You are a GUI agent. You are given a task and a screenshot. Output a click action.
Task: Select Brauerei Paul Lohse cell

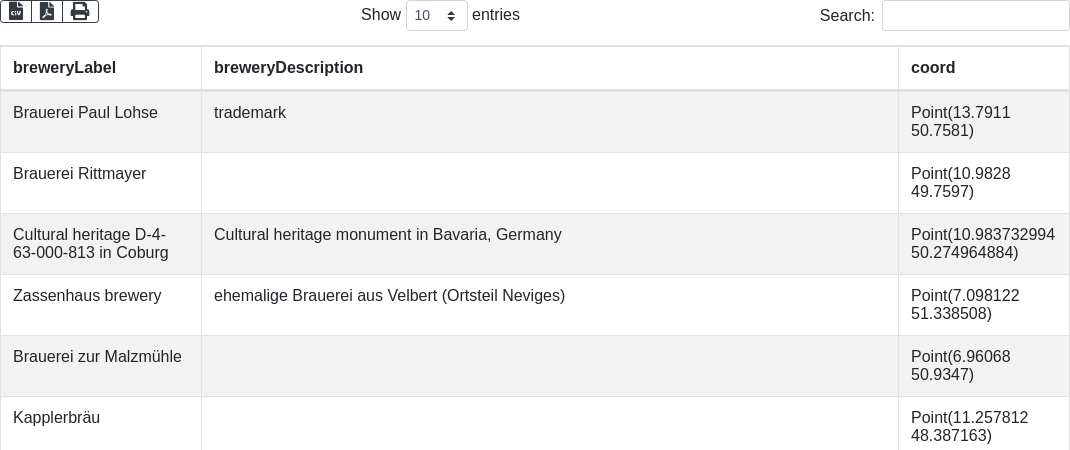point(101,122)
